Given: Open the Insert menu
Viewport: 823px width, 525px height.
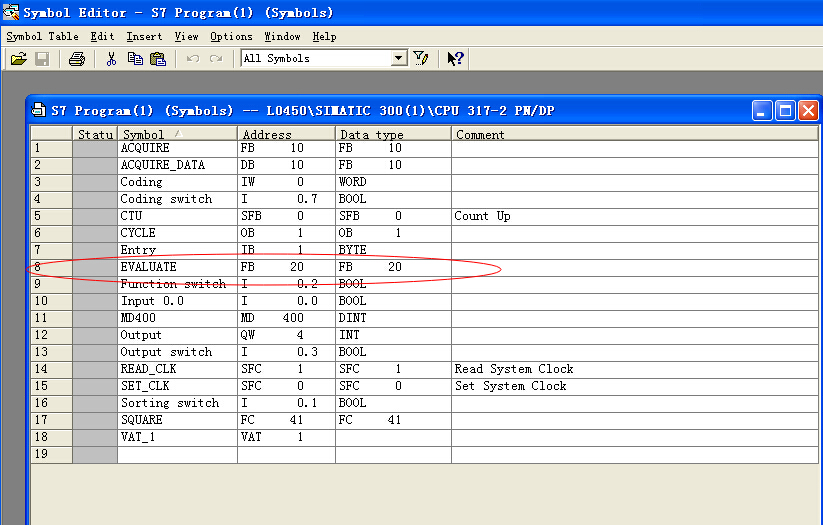Looking at the screenshot, I should pyautogui.click(x=144, y=36).
